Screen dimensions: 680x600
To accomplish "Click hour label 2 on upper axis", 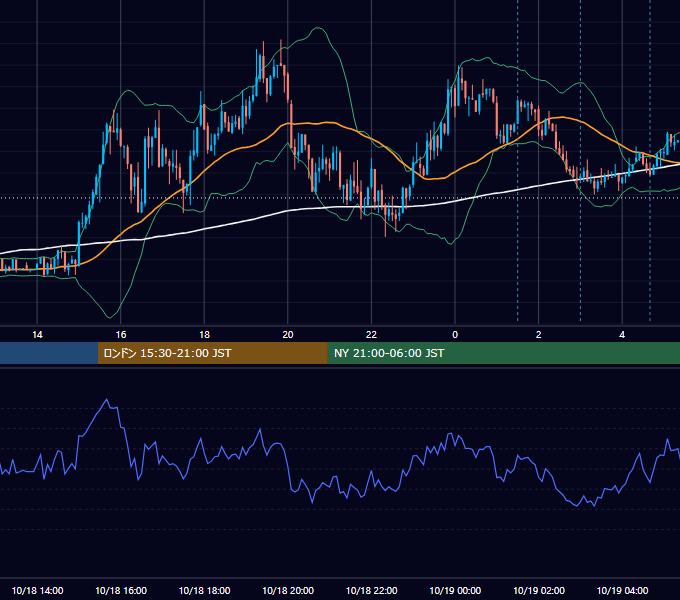I will pos(539,335).
